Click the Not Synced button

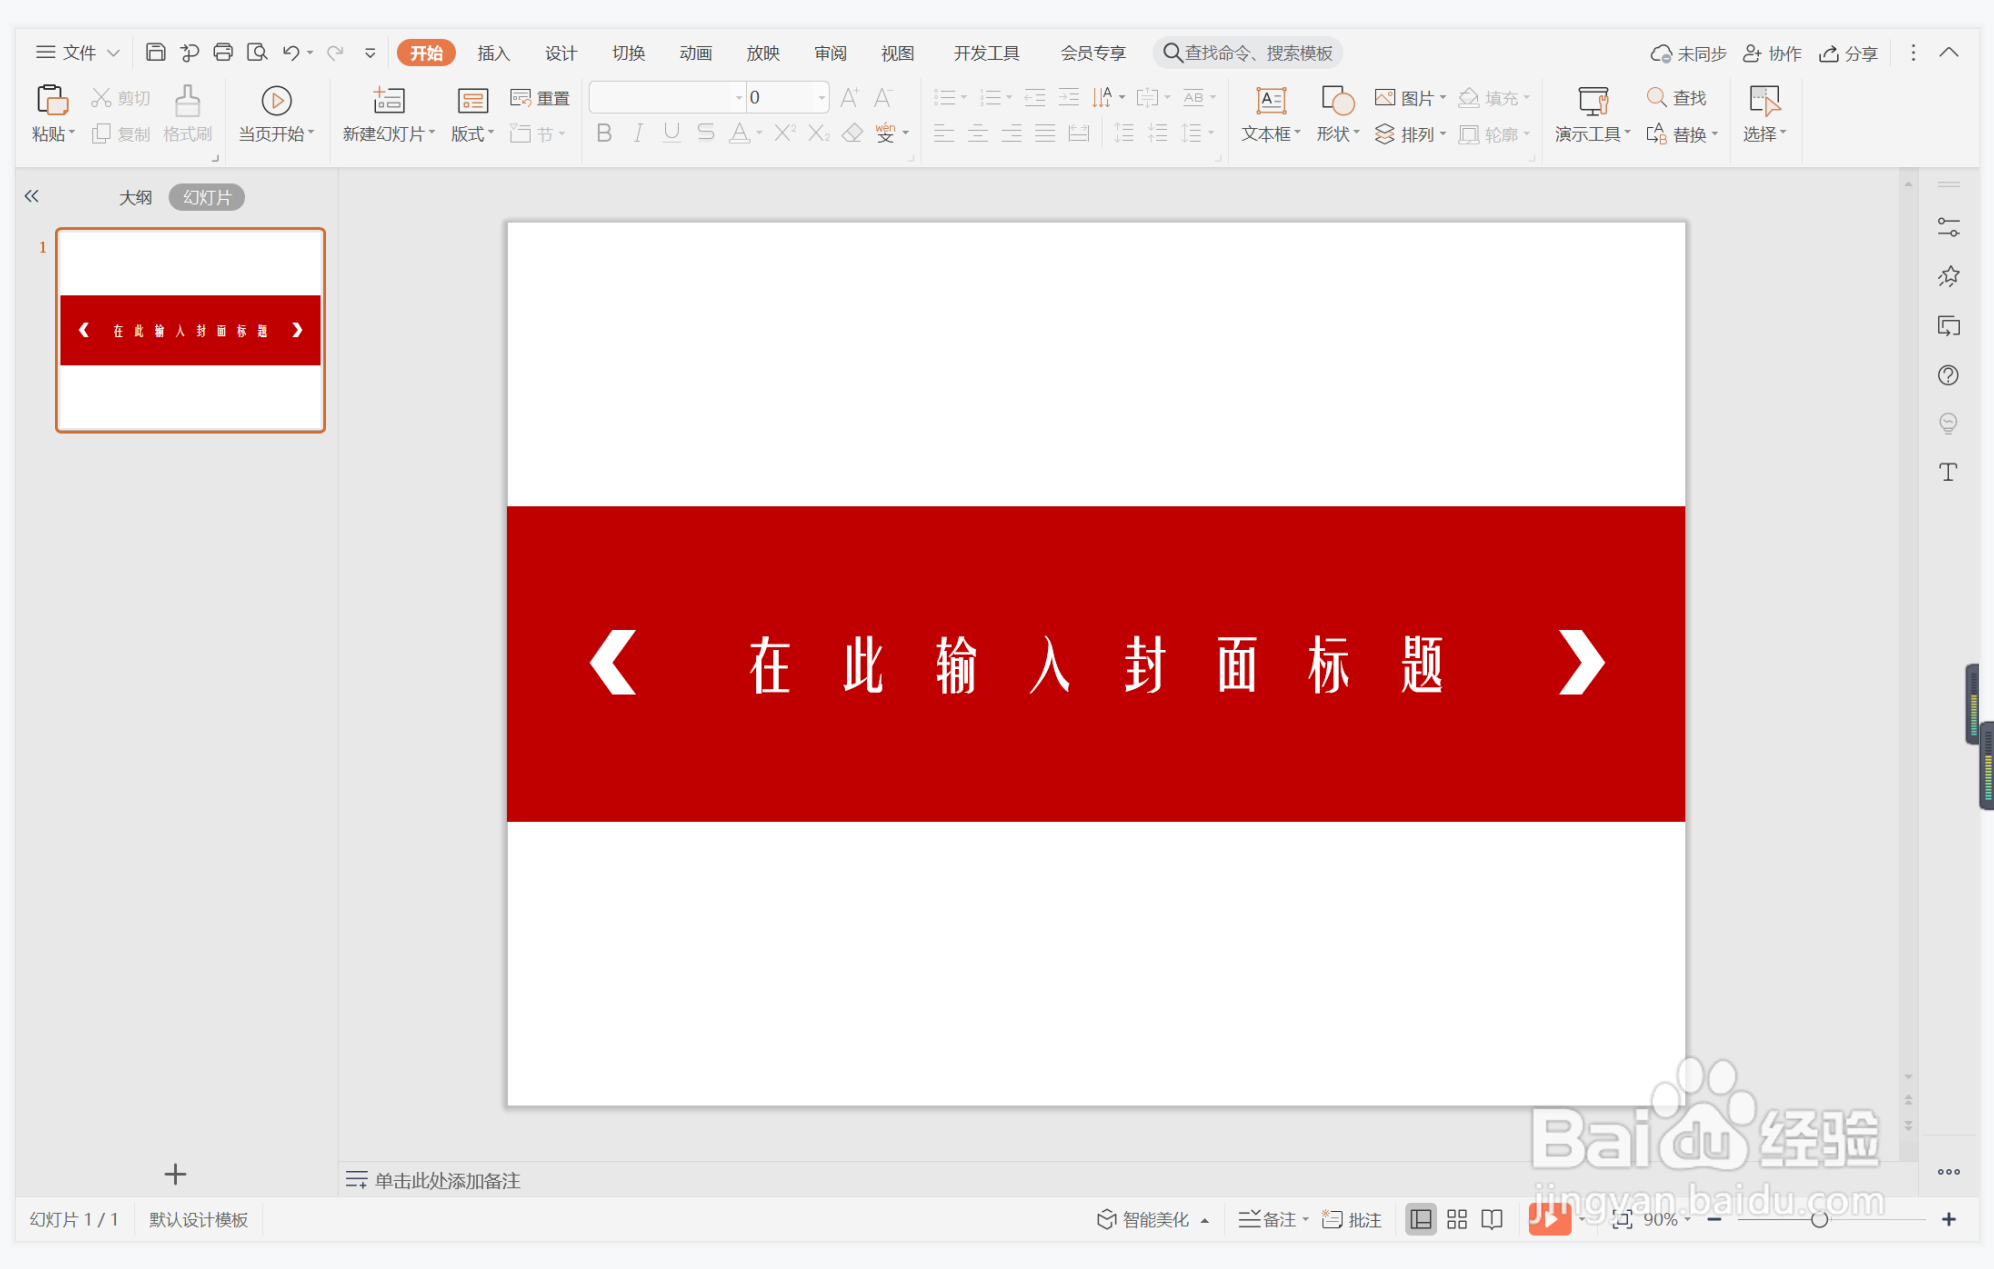1688,53
